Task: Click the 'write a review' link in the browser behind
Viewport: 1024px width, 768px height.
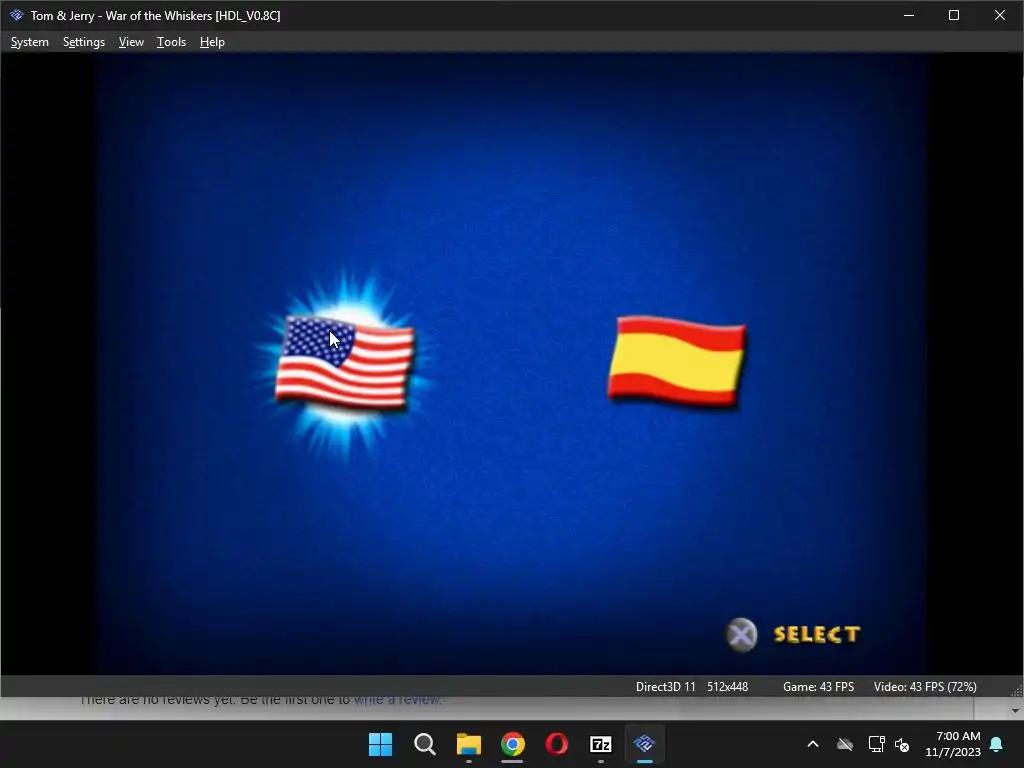Action: click(398, 701)
